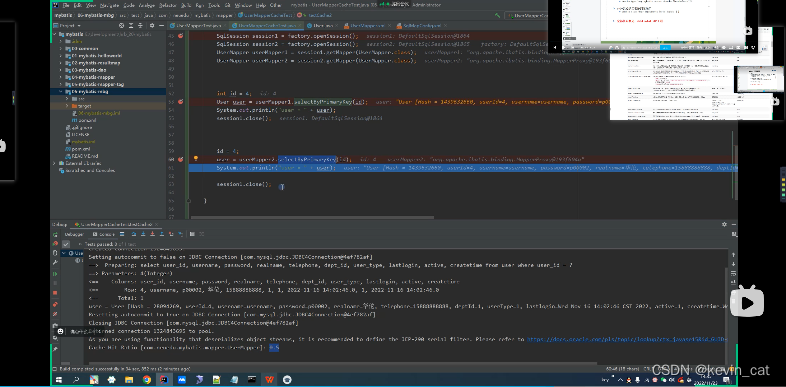Click the console scroll up arrow icon

coord(733,255)
